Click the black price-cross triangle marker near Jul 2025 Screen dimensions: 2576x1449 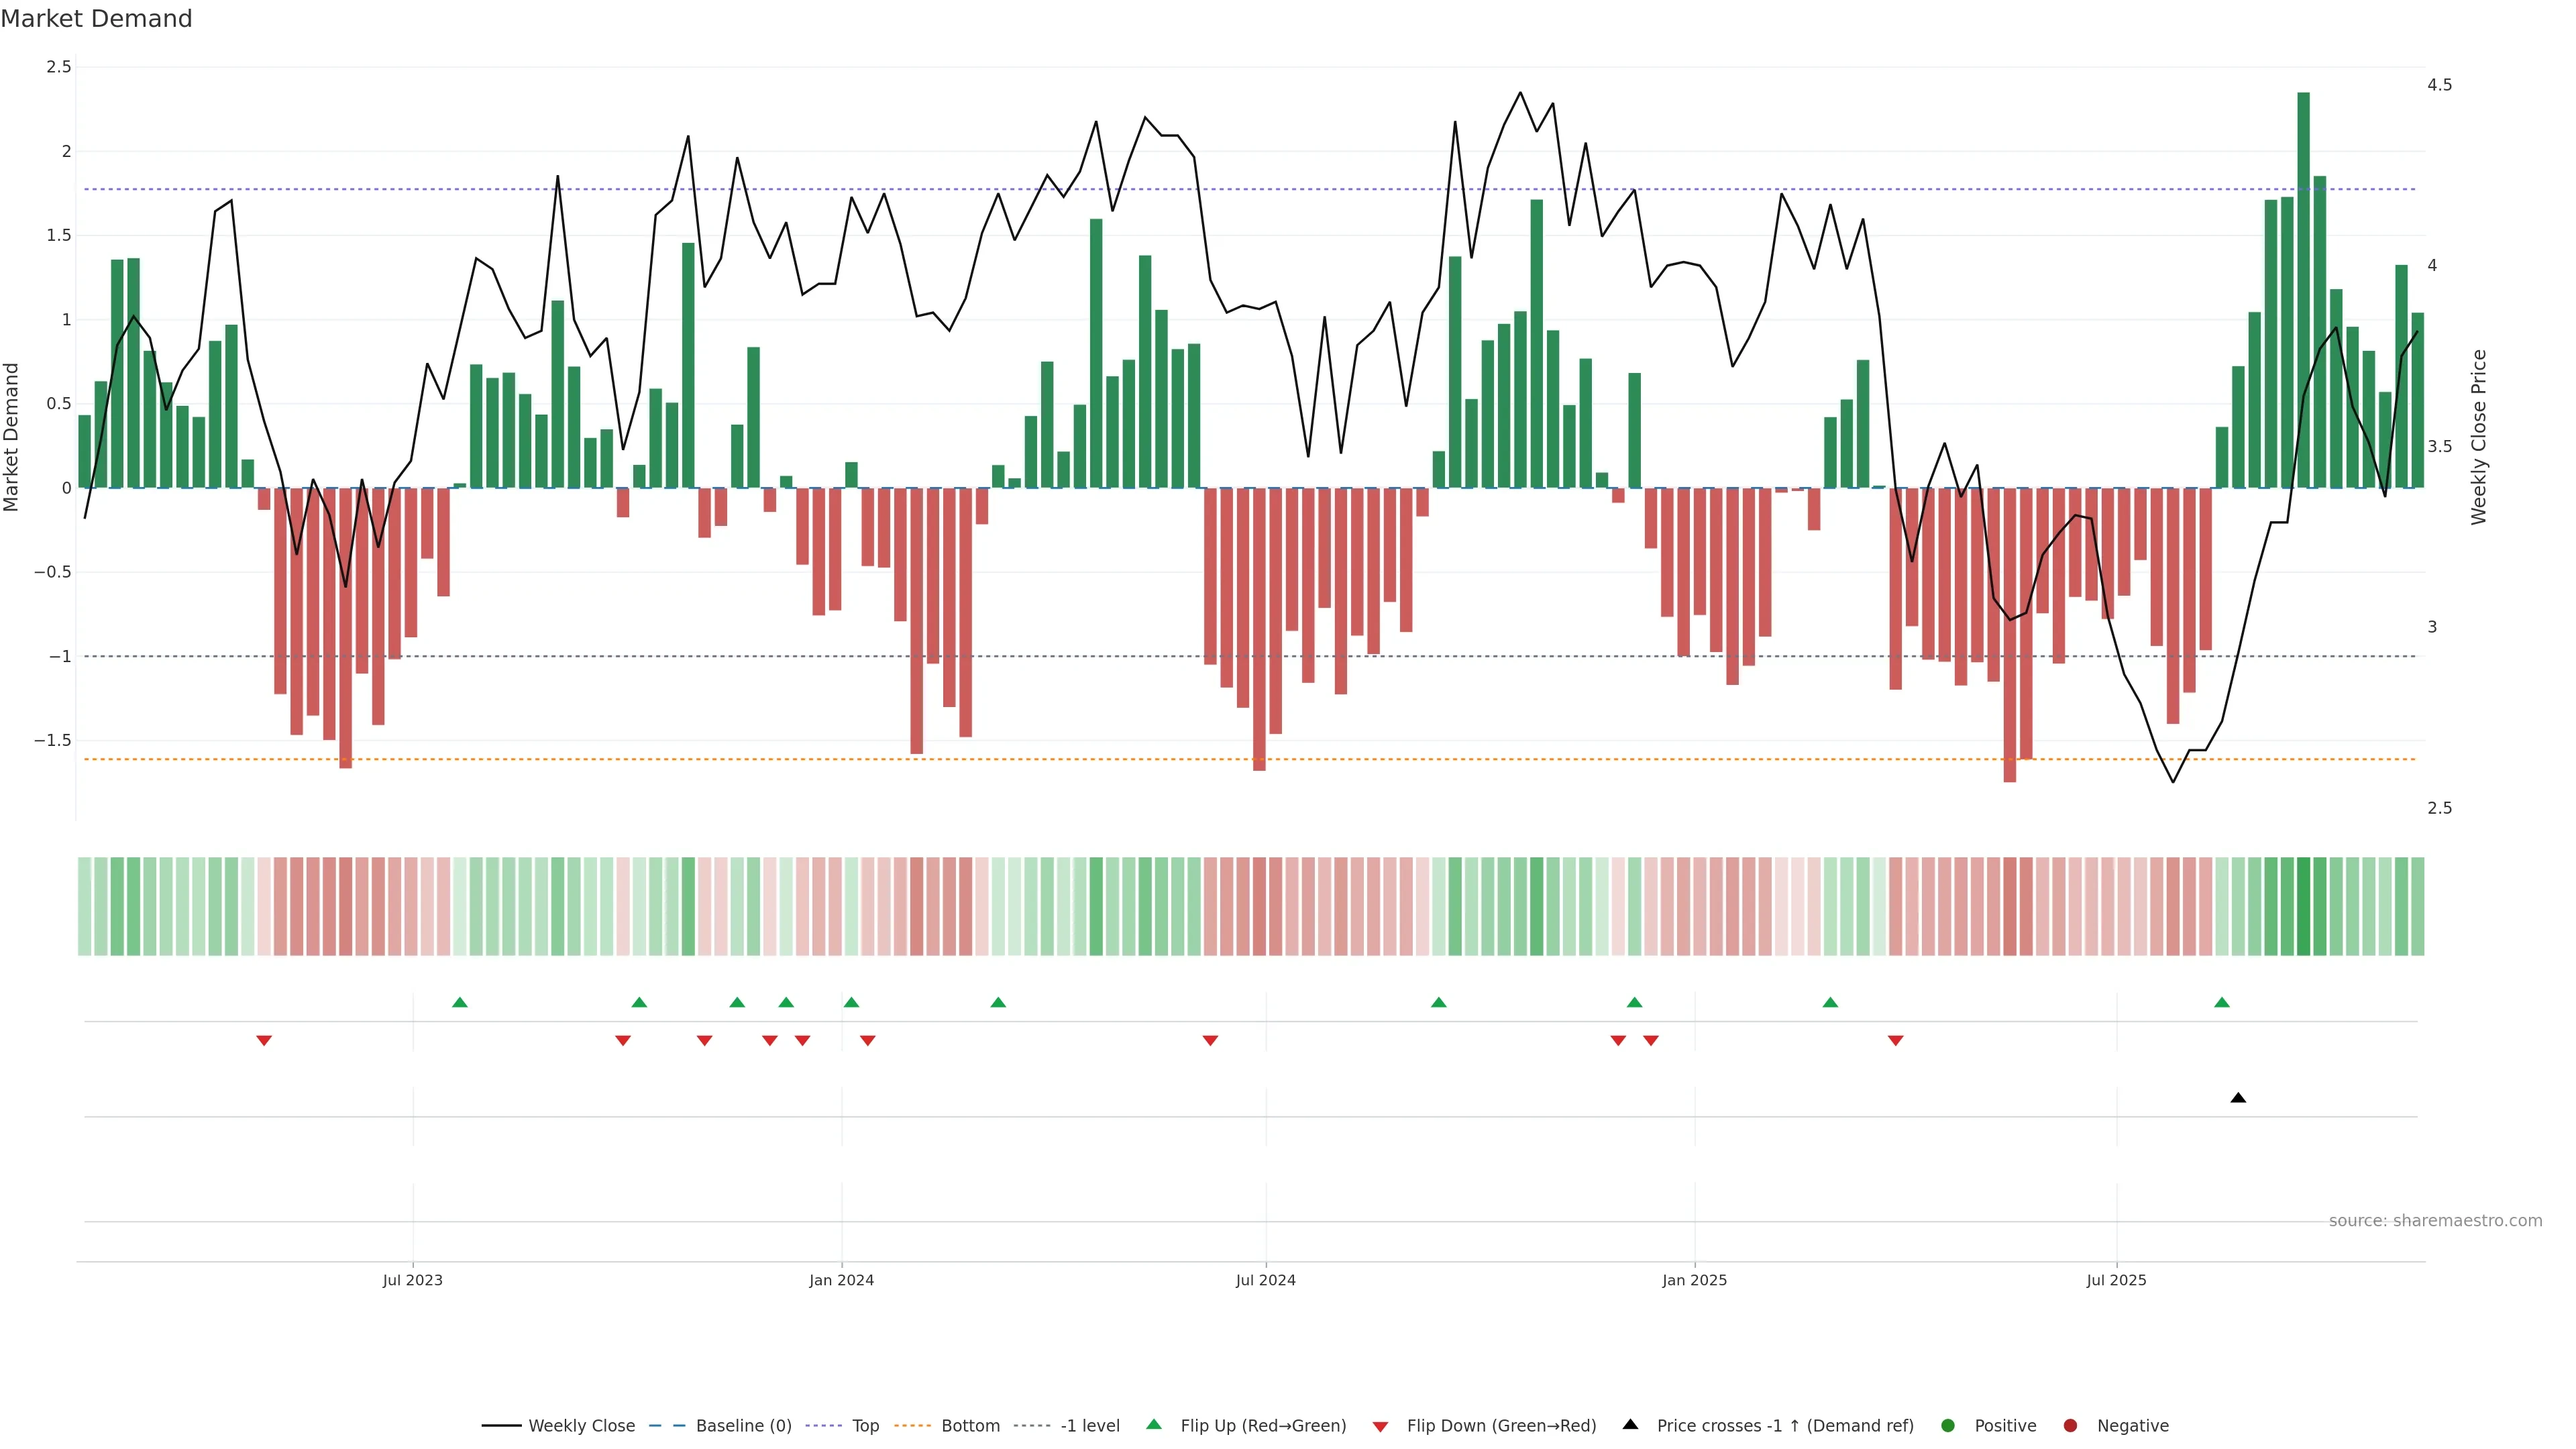click(x=2238, y=1098)
